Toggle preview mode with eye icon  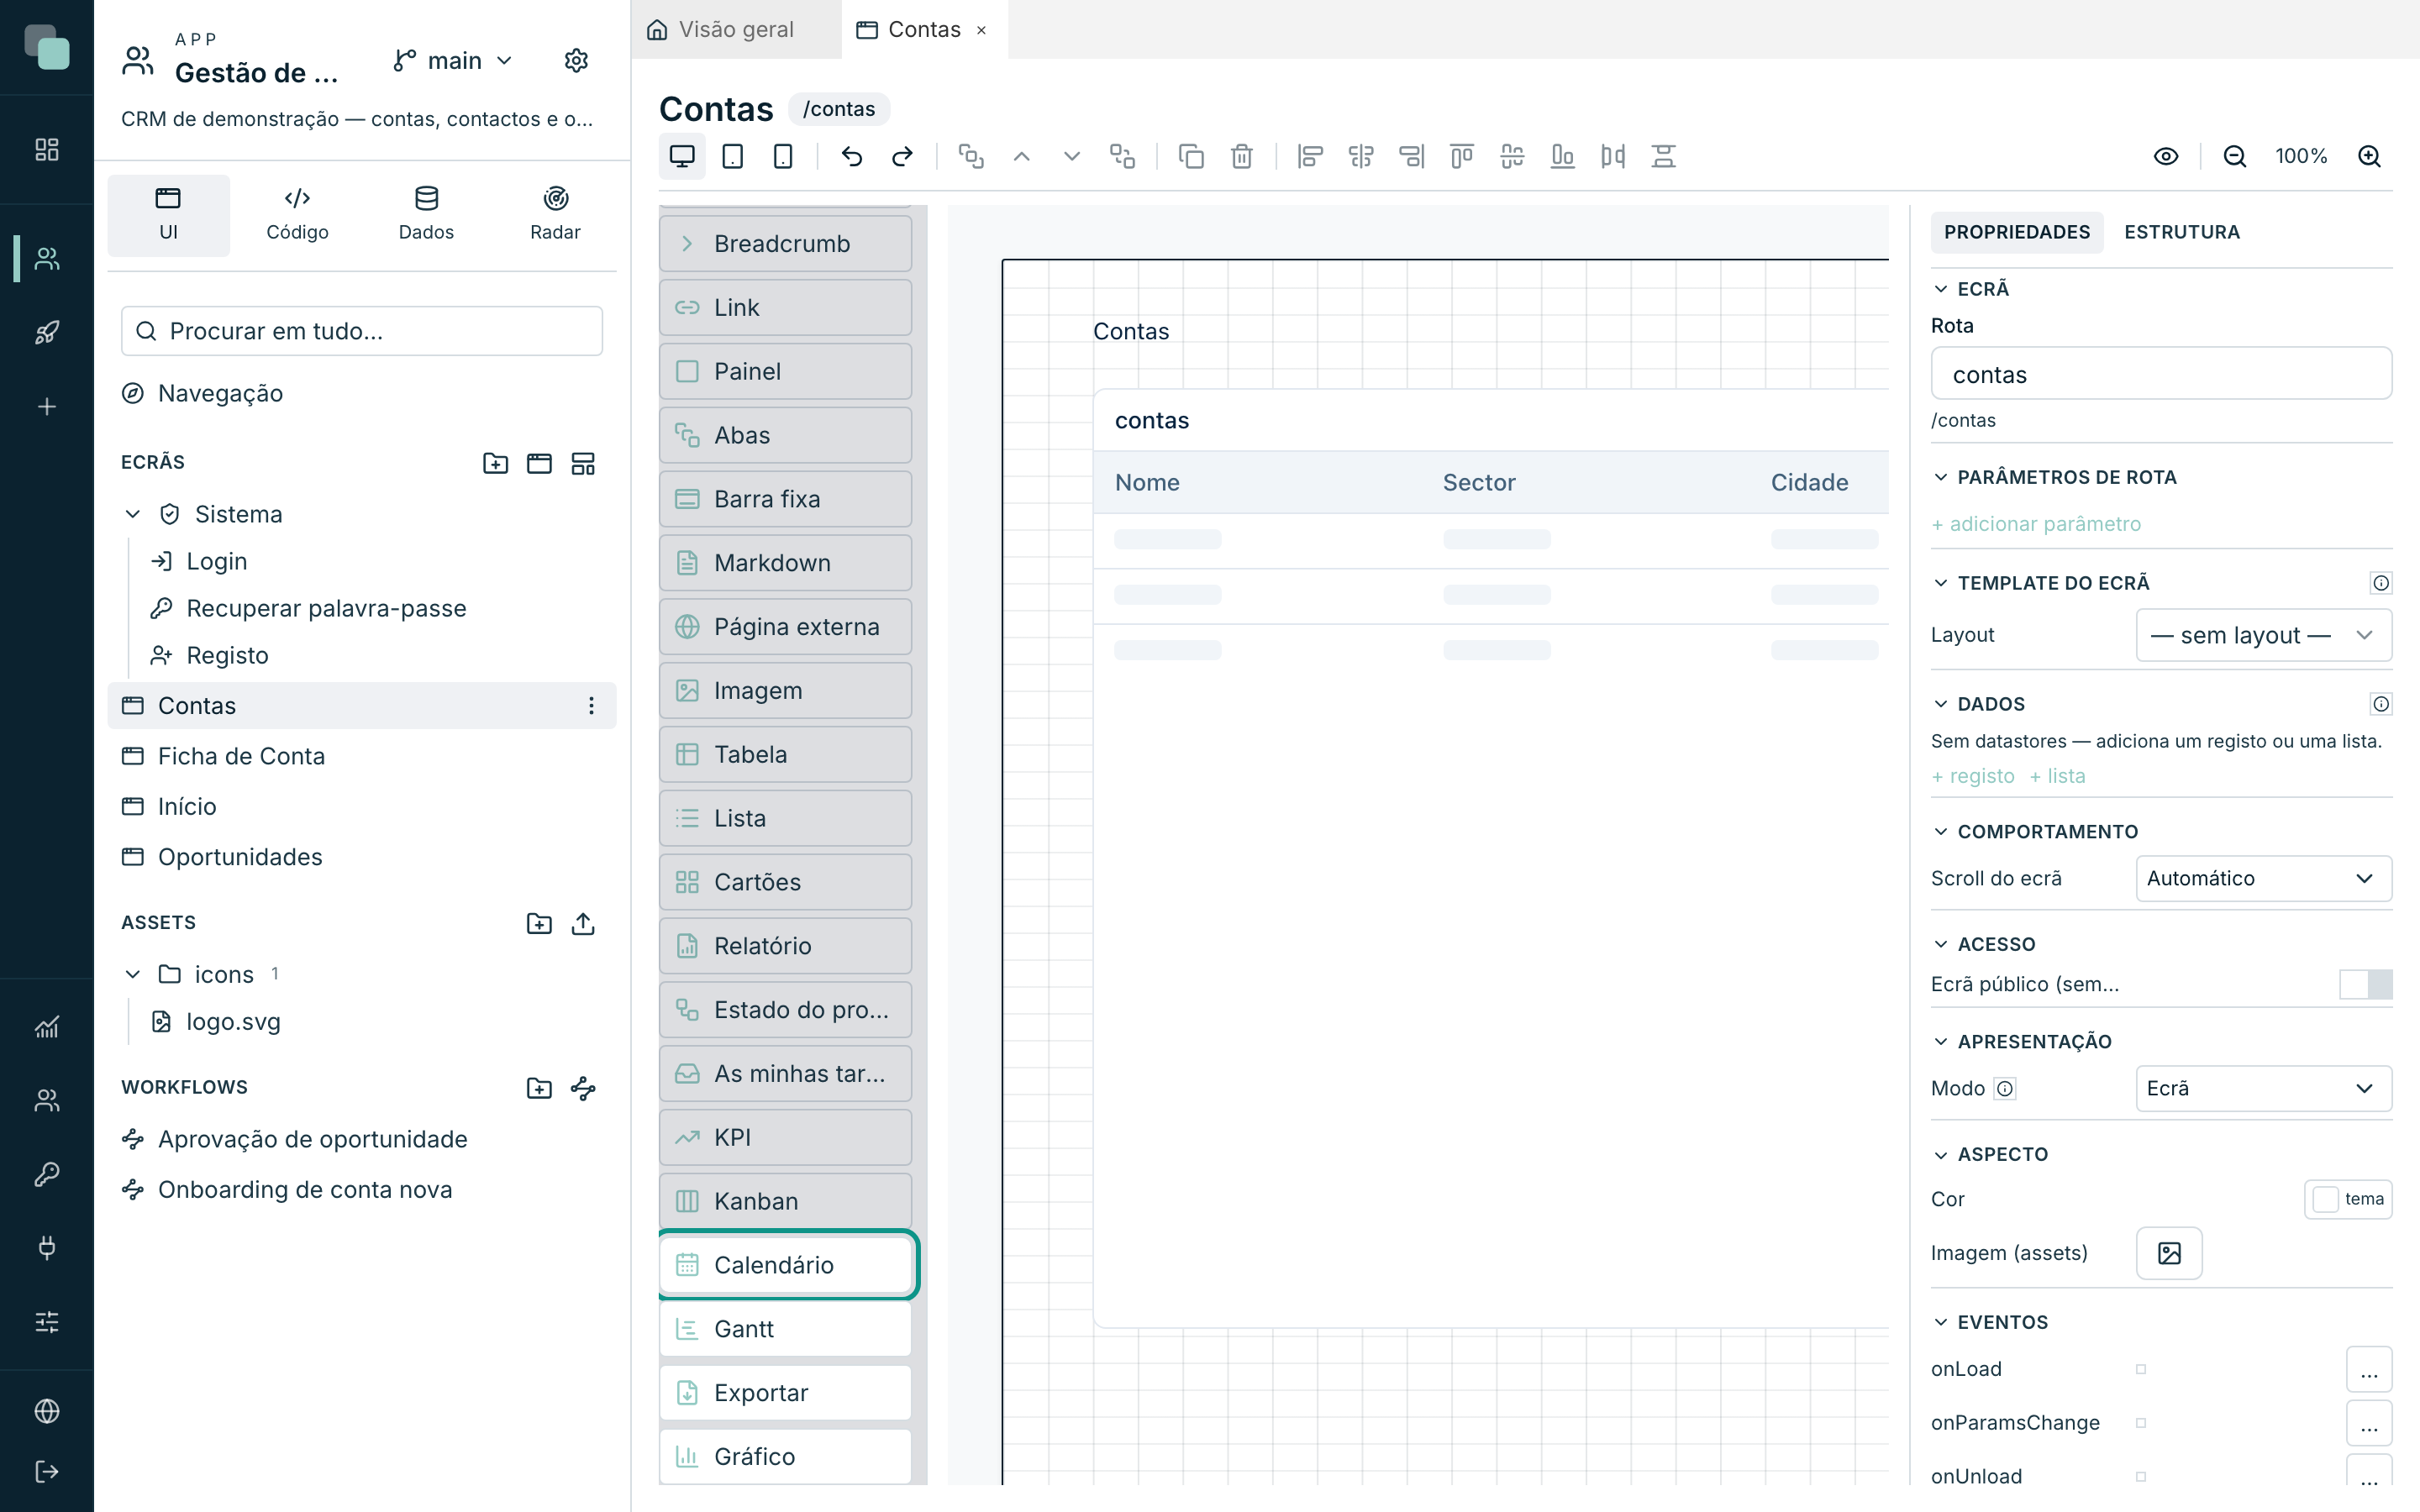[2166, 156]
